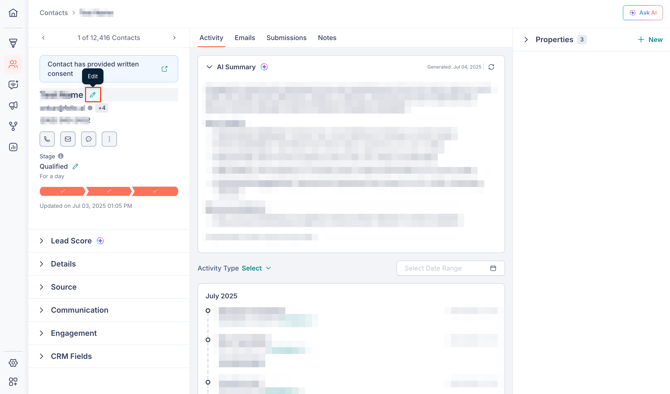Click the calendar icon in date range field
The width and height of the screenshot is (670, 394).
pos(493,268)
